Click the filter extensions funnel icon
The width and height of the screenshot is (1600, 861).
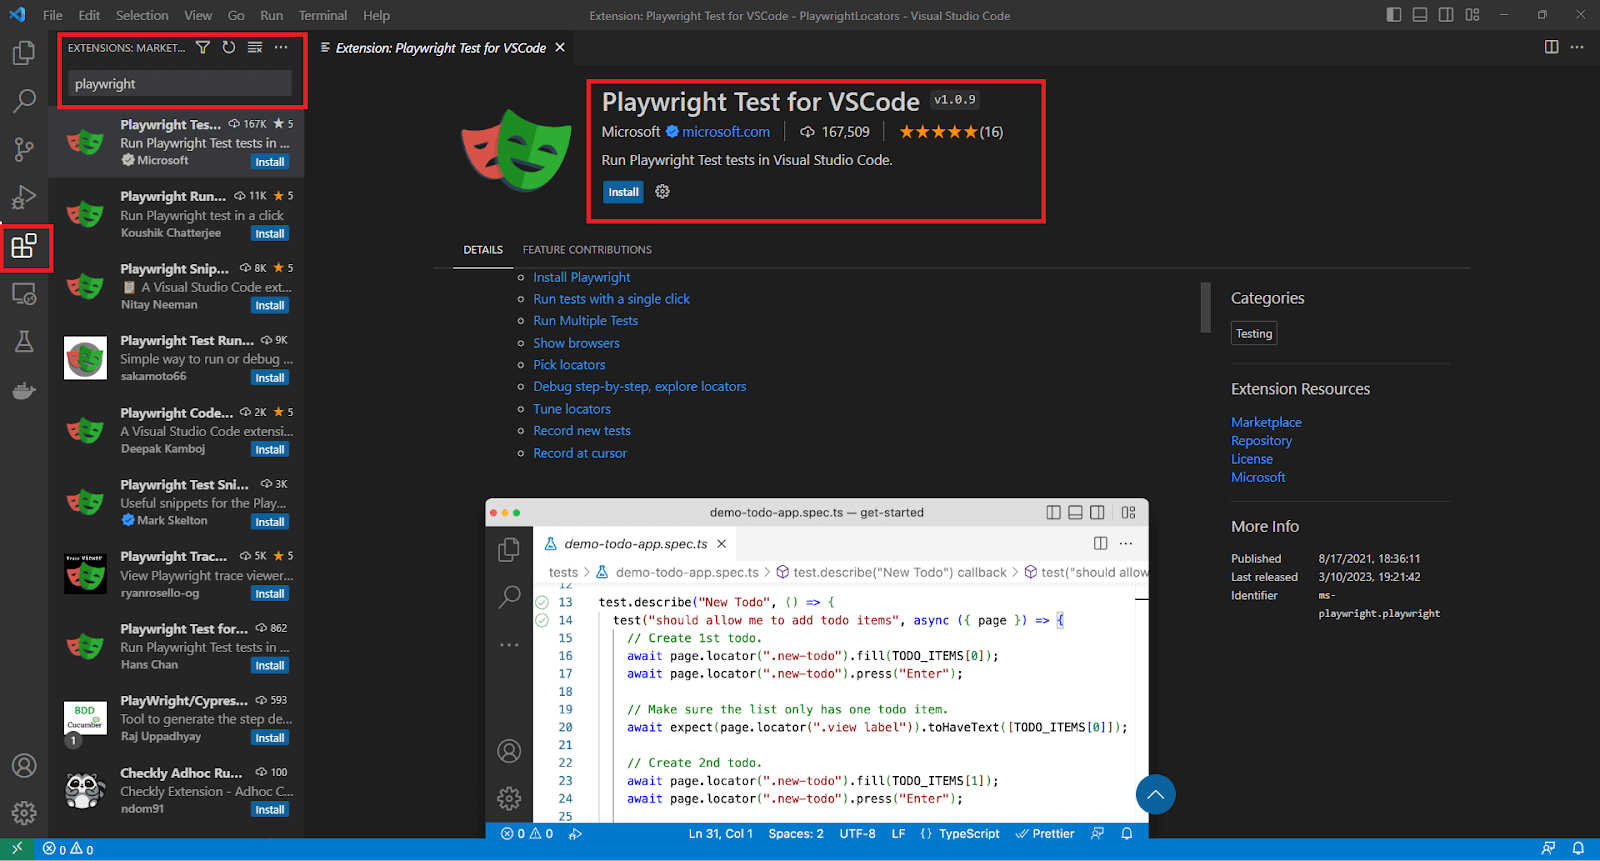click(x=203, y=47)
